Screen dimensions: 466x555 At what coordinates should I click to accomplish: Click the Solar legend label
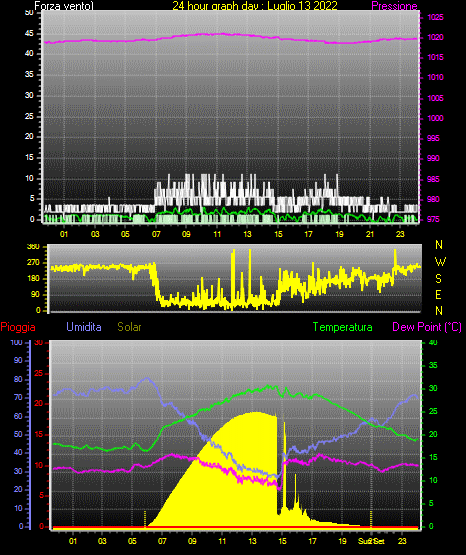[x=129, y=327]
